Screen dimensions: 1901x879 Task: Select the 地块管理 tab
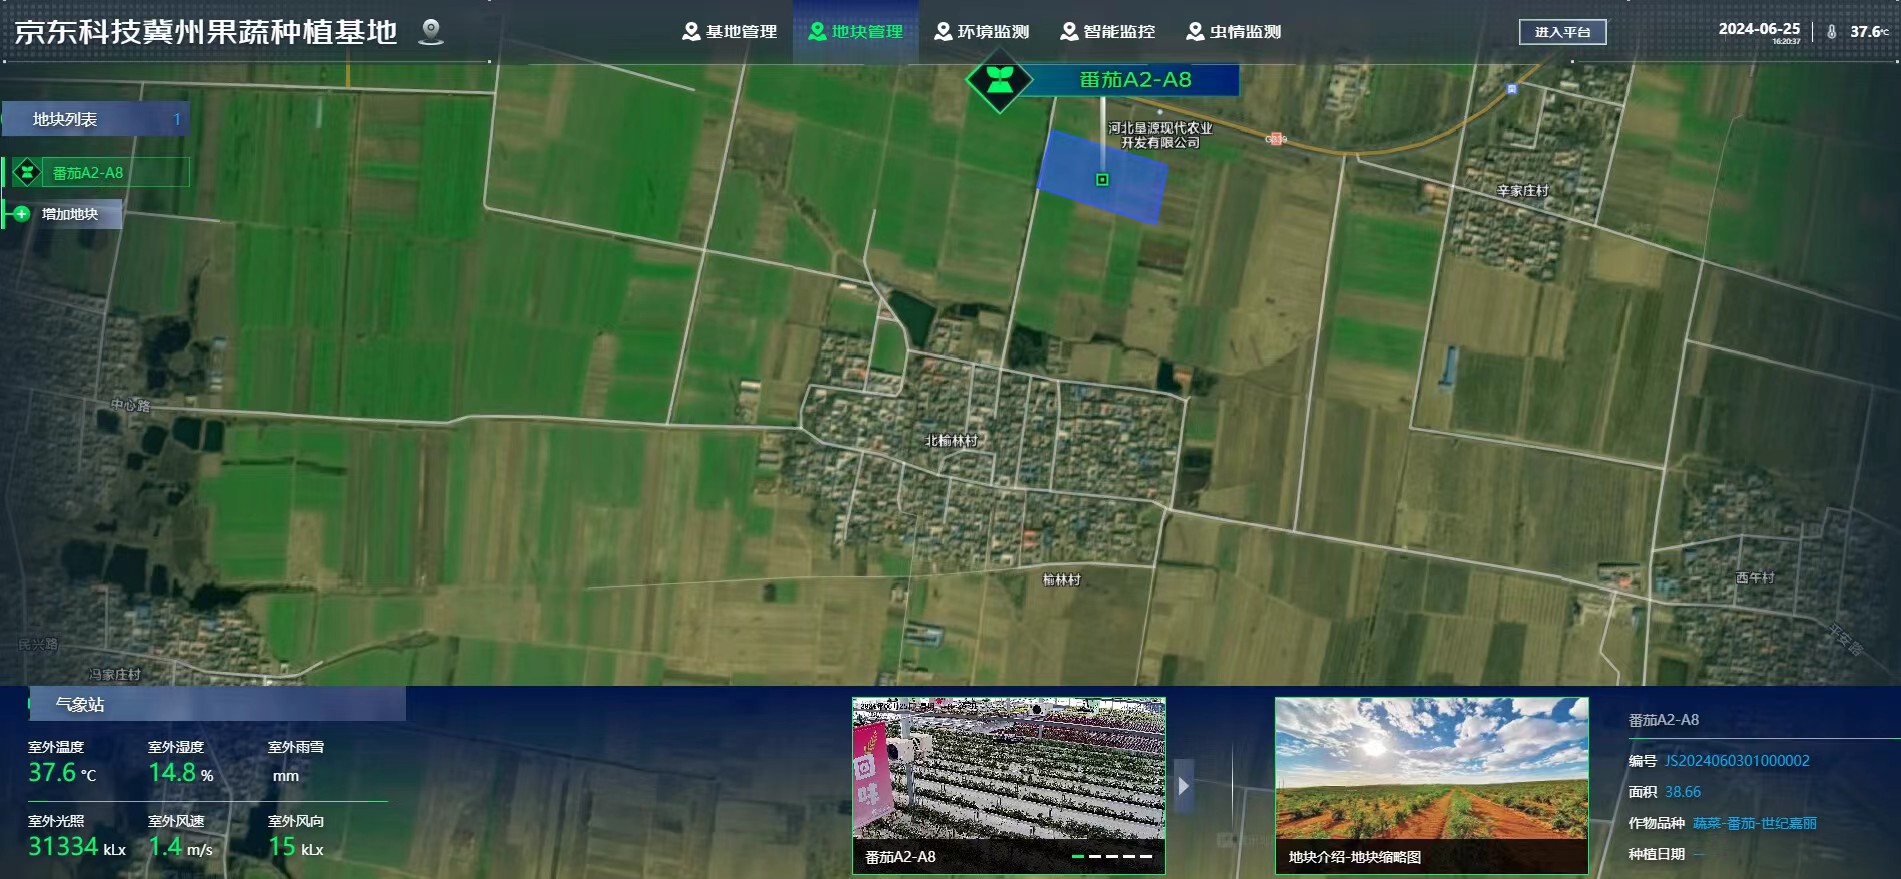[855, 32]
